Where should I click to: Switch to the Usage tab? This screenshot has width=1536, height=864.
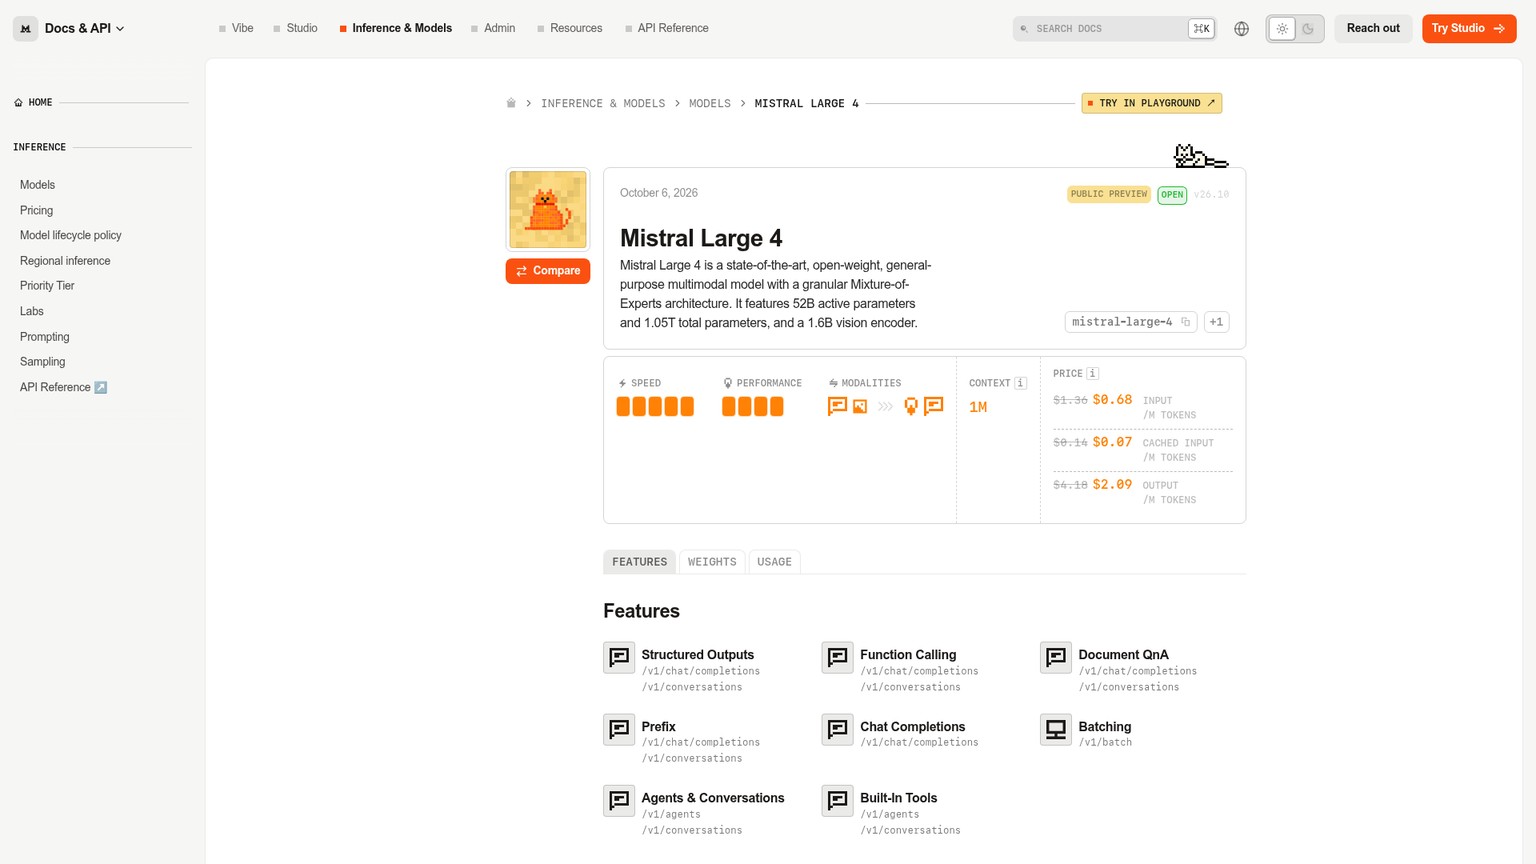774,562
